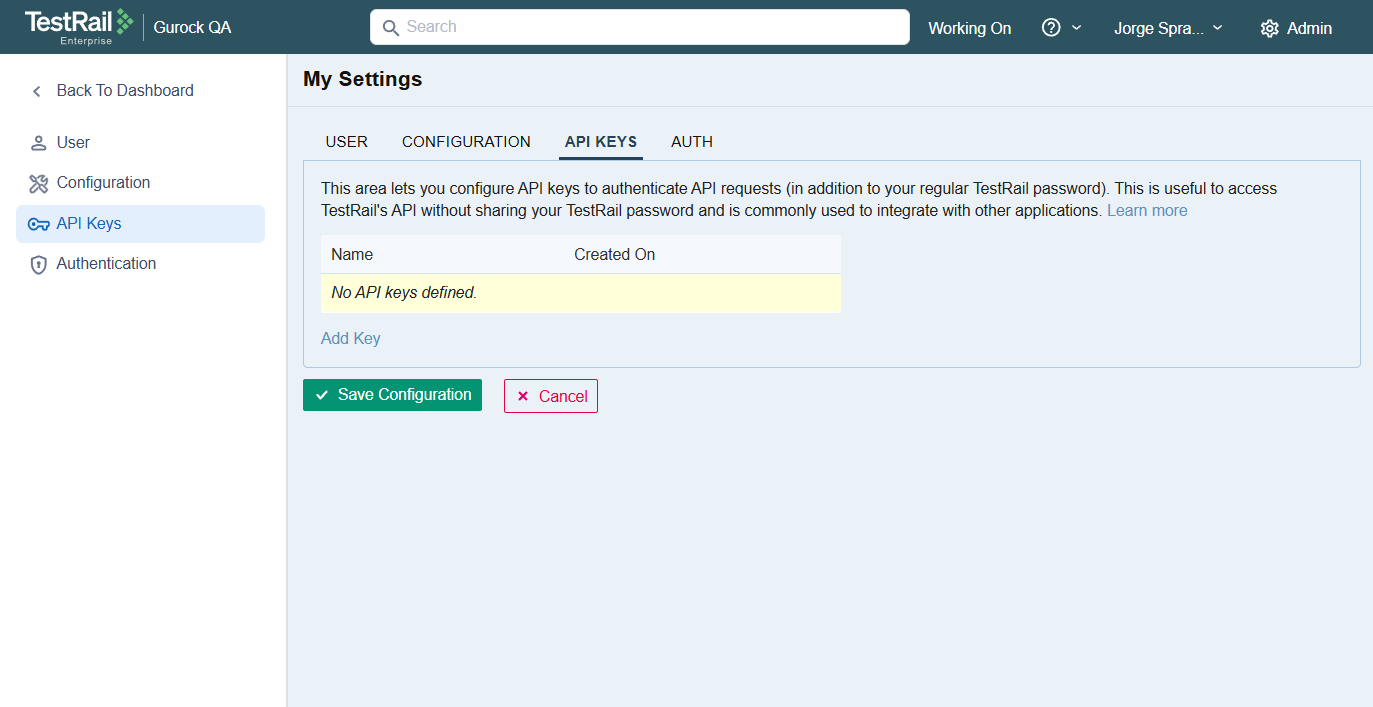
Task: Click the checkmark icon on Save Configuration
Action: [x=322, y=395]
